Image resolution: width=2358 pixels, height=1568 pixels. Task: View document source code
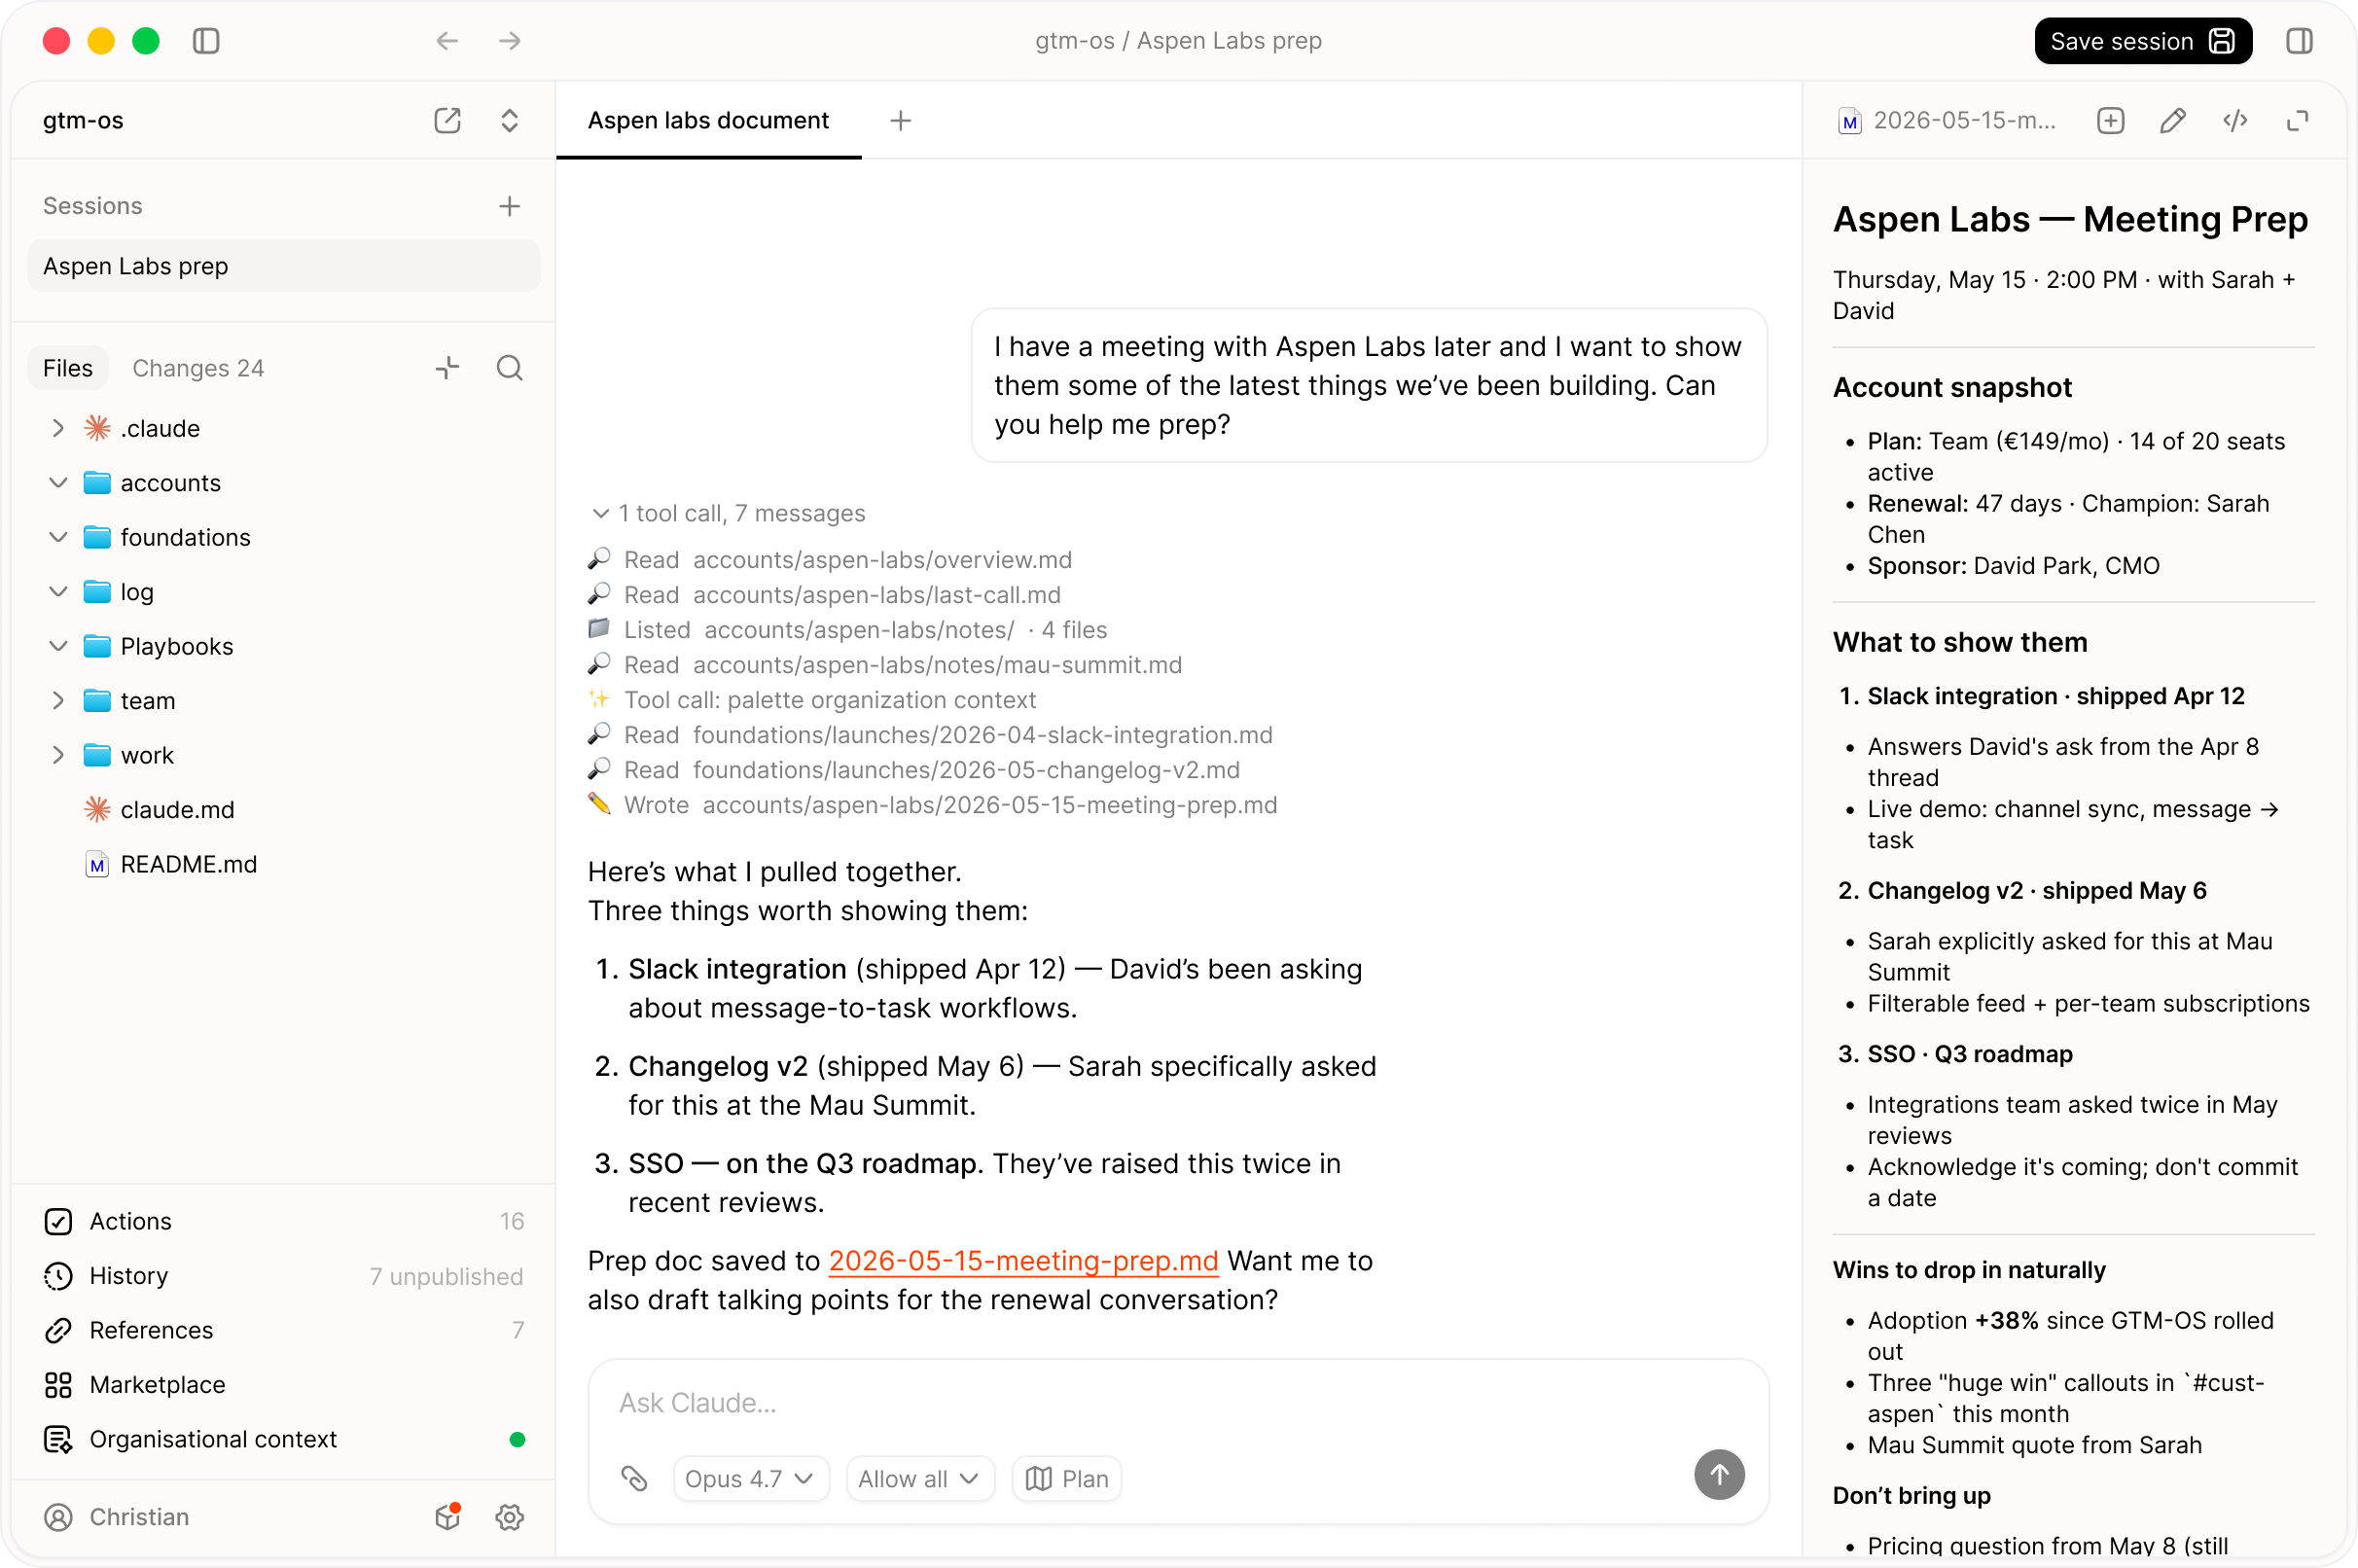2235,120
